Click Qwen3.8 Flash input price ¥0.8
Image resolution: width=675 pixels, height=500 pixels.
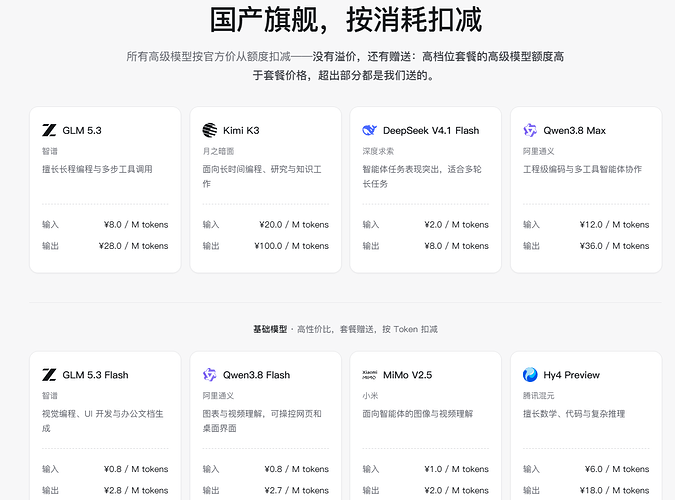pos(296,469)
